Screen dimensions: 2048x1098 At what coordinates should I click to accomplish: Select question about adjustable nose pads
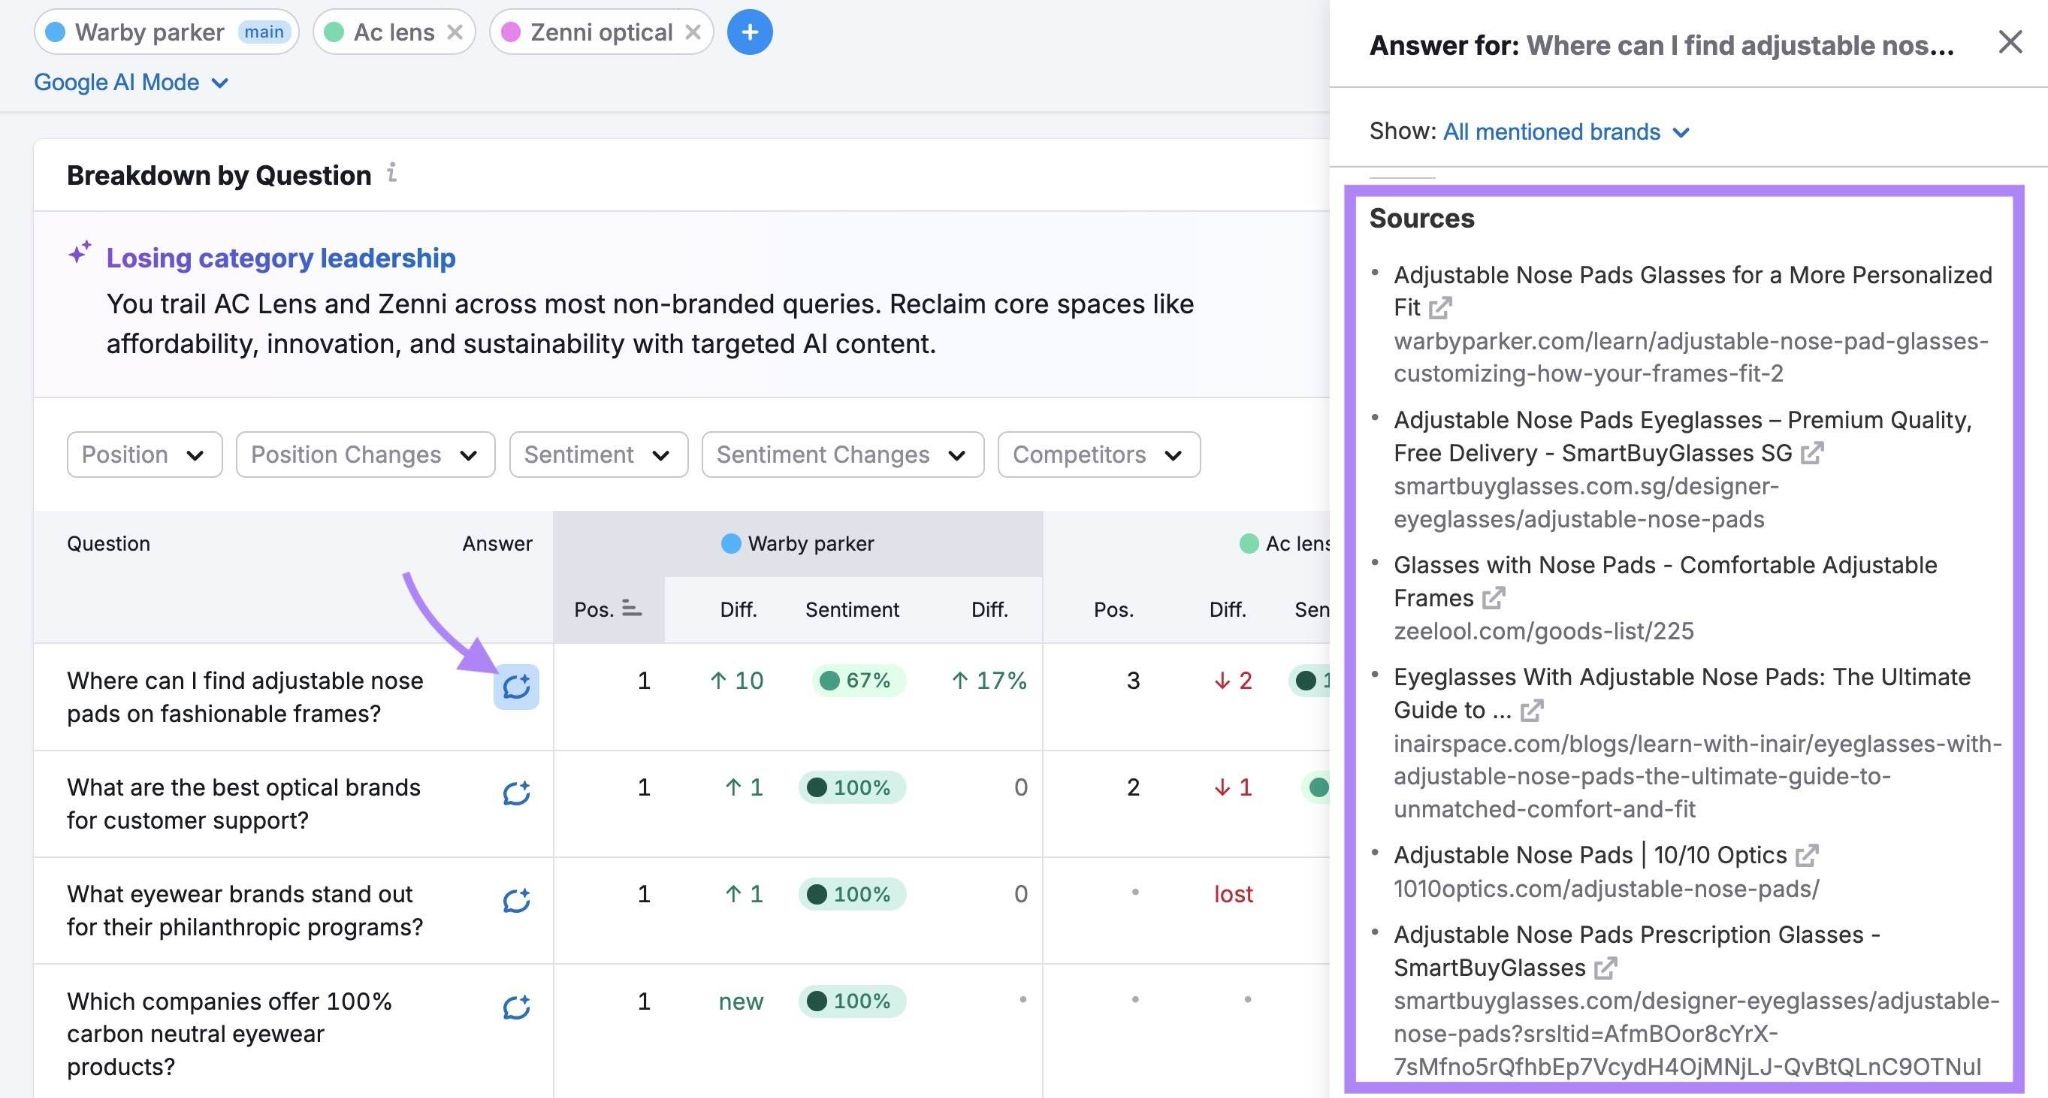click(245, 697)
